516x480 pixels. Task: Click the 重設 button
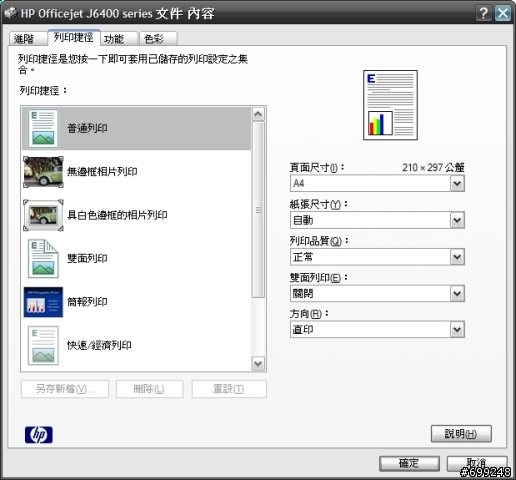tap(229, 389)
